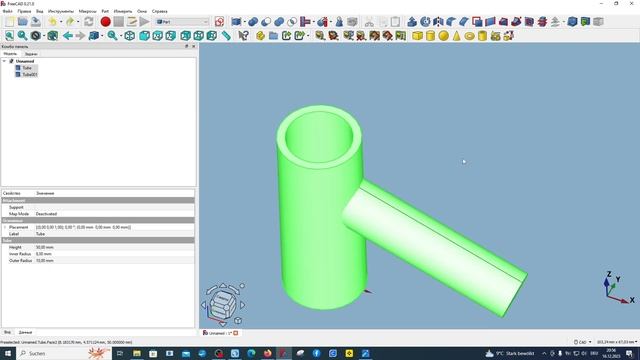Screen dimensions: 640x360
Task: Open the Windows Start menu
Action: (8, 353)
